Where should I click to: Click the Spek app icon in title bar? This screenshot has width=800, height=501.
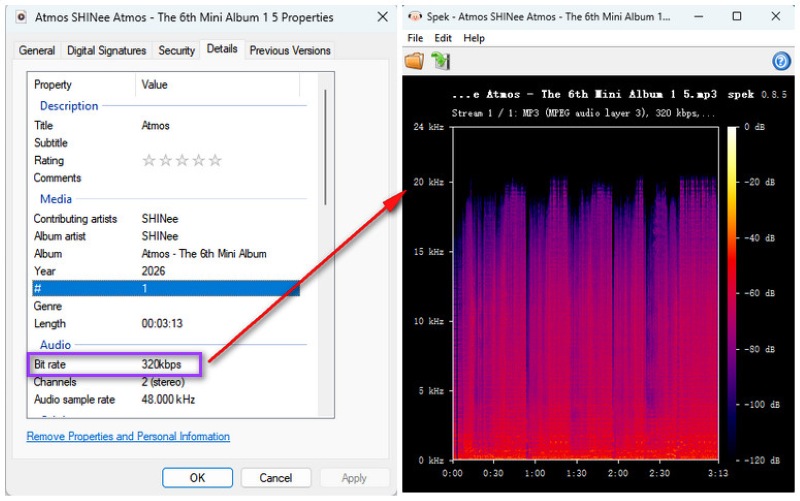[x=415, y=17]
